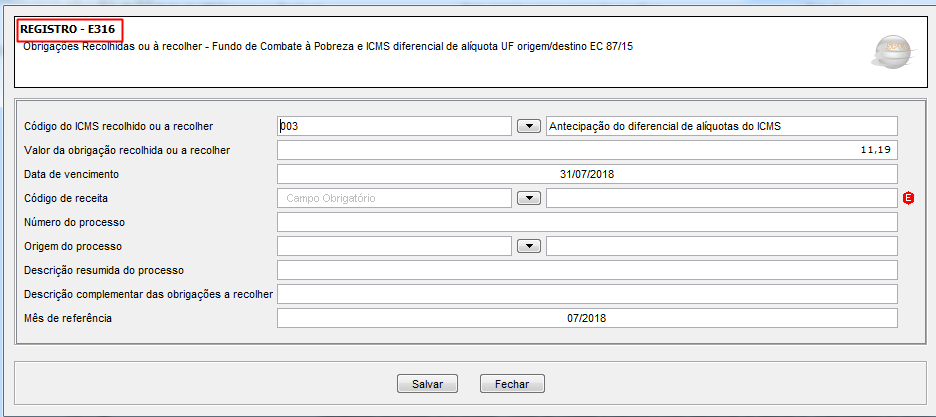Image resolution: width=936 pixels, height=417 pixels.
Task: Focus the Número do processo field
Action: [x=587, y=222]
